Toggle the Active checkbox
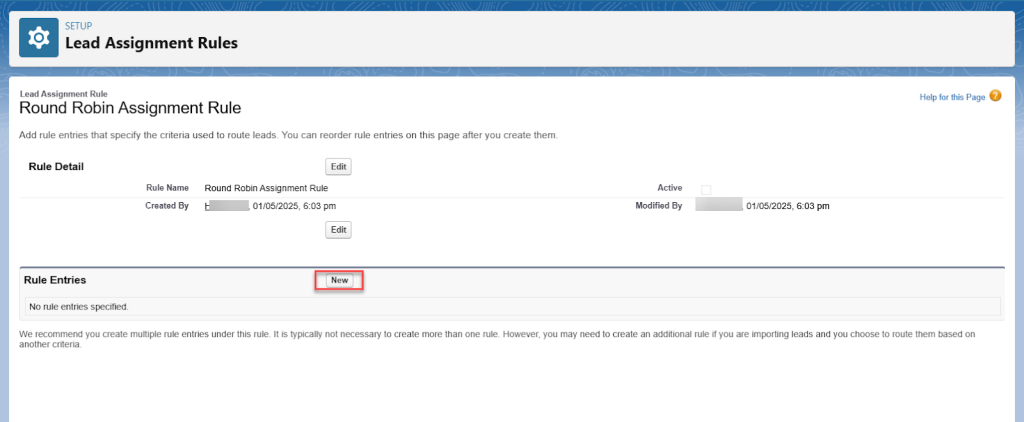The width and height of the screenshot is (1024, 422). (x=706, y=188)
